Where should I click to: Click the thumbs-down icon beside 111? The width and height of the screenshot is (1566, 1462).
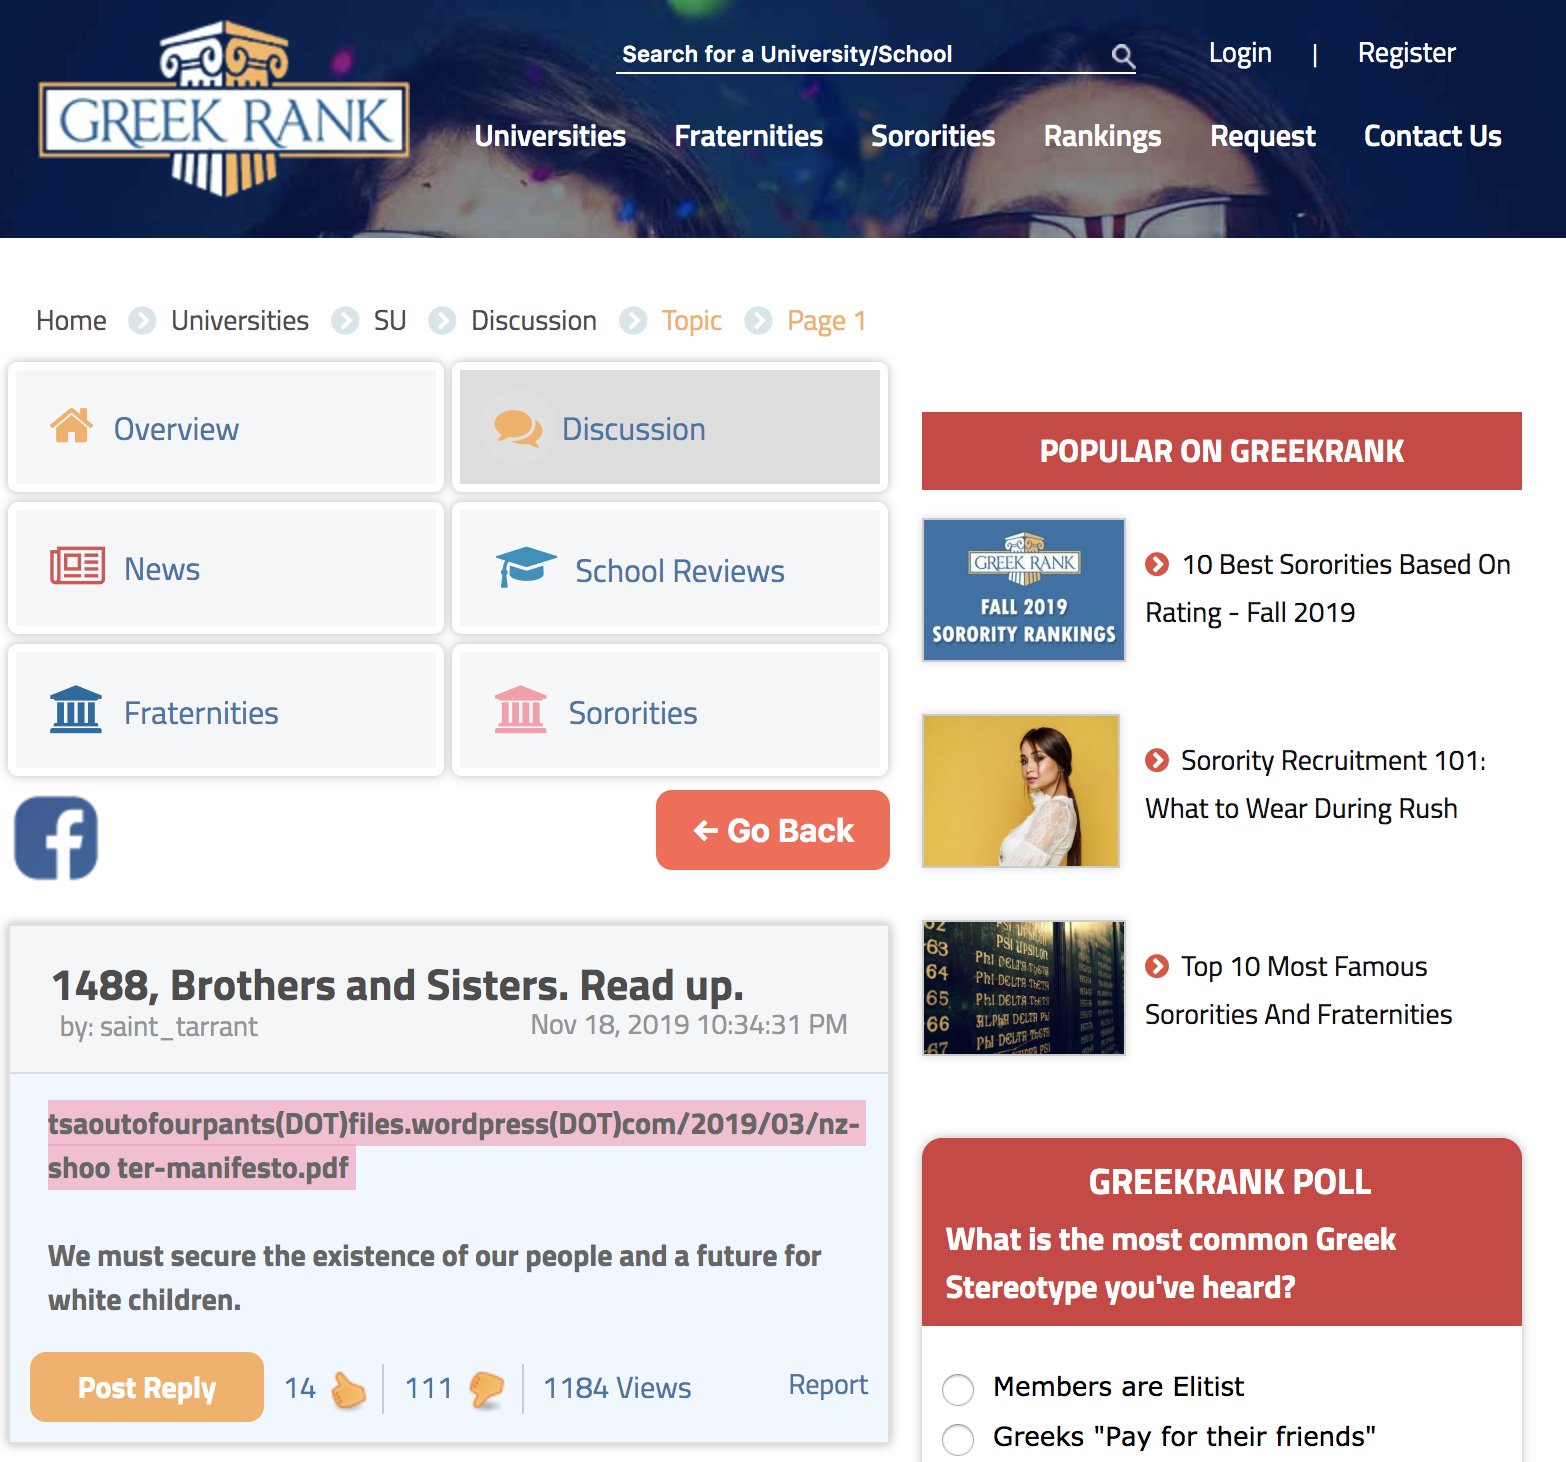tap(487, 1389)
